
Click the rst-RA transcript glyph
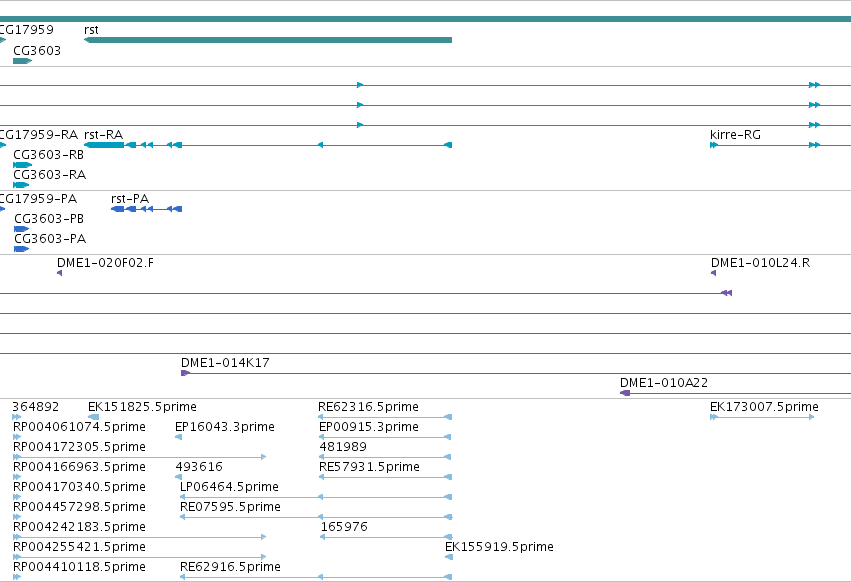268,145
